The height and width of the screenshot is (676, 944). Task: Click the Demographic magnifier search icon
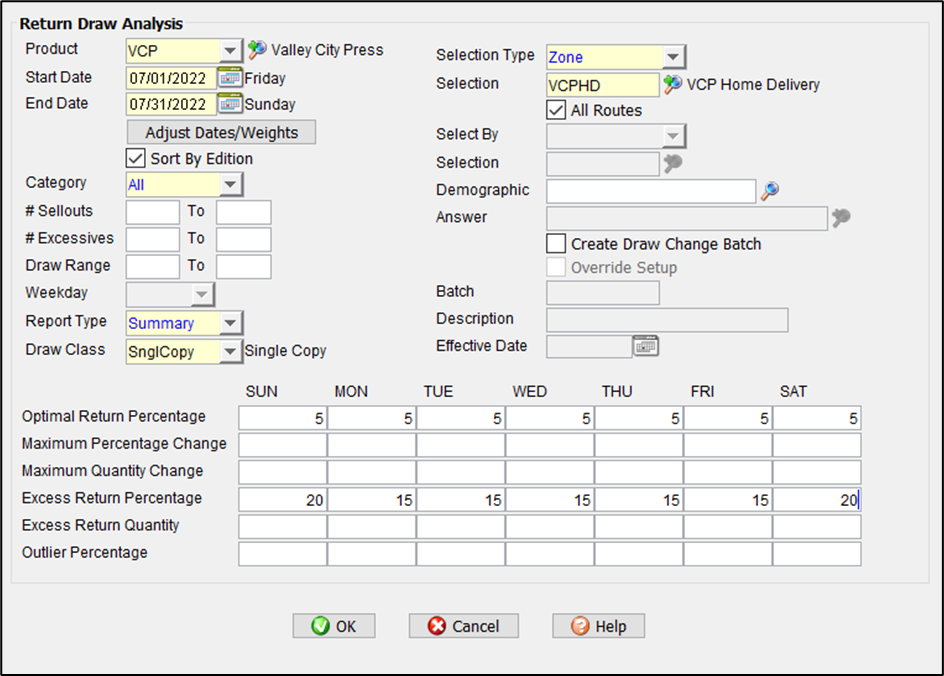(769, 191)
